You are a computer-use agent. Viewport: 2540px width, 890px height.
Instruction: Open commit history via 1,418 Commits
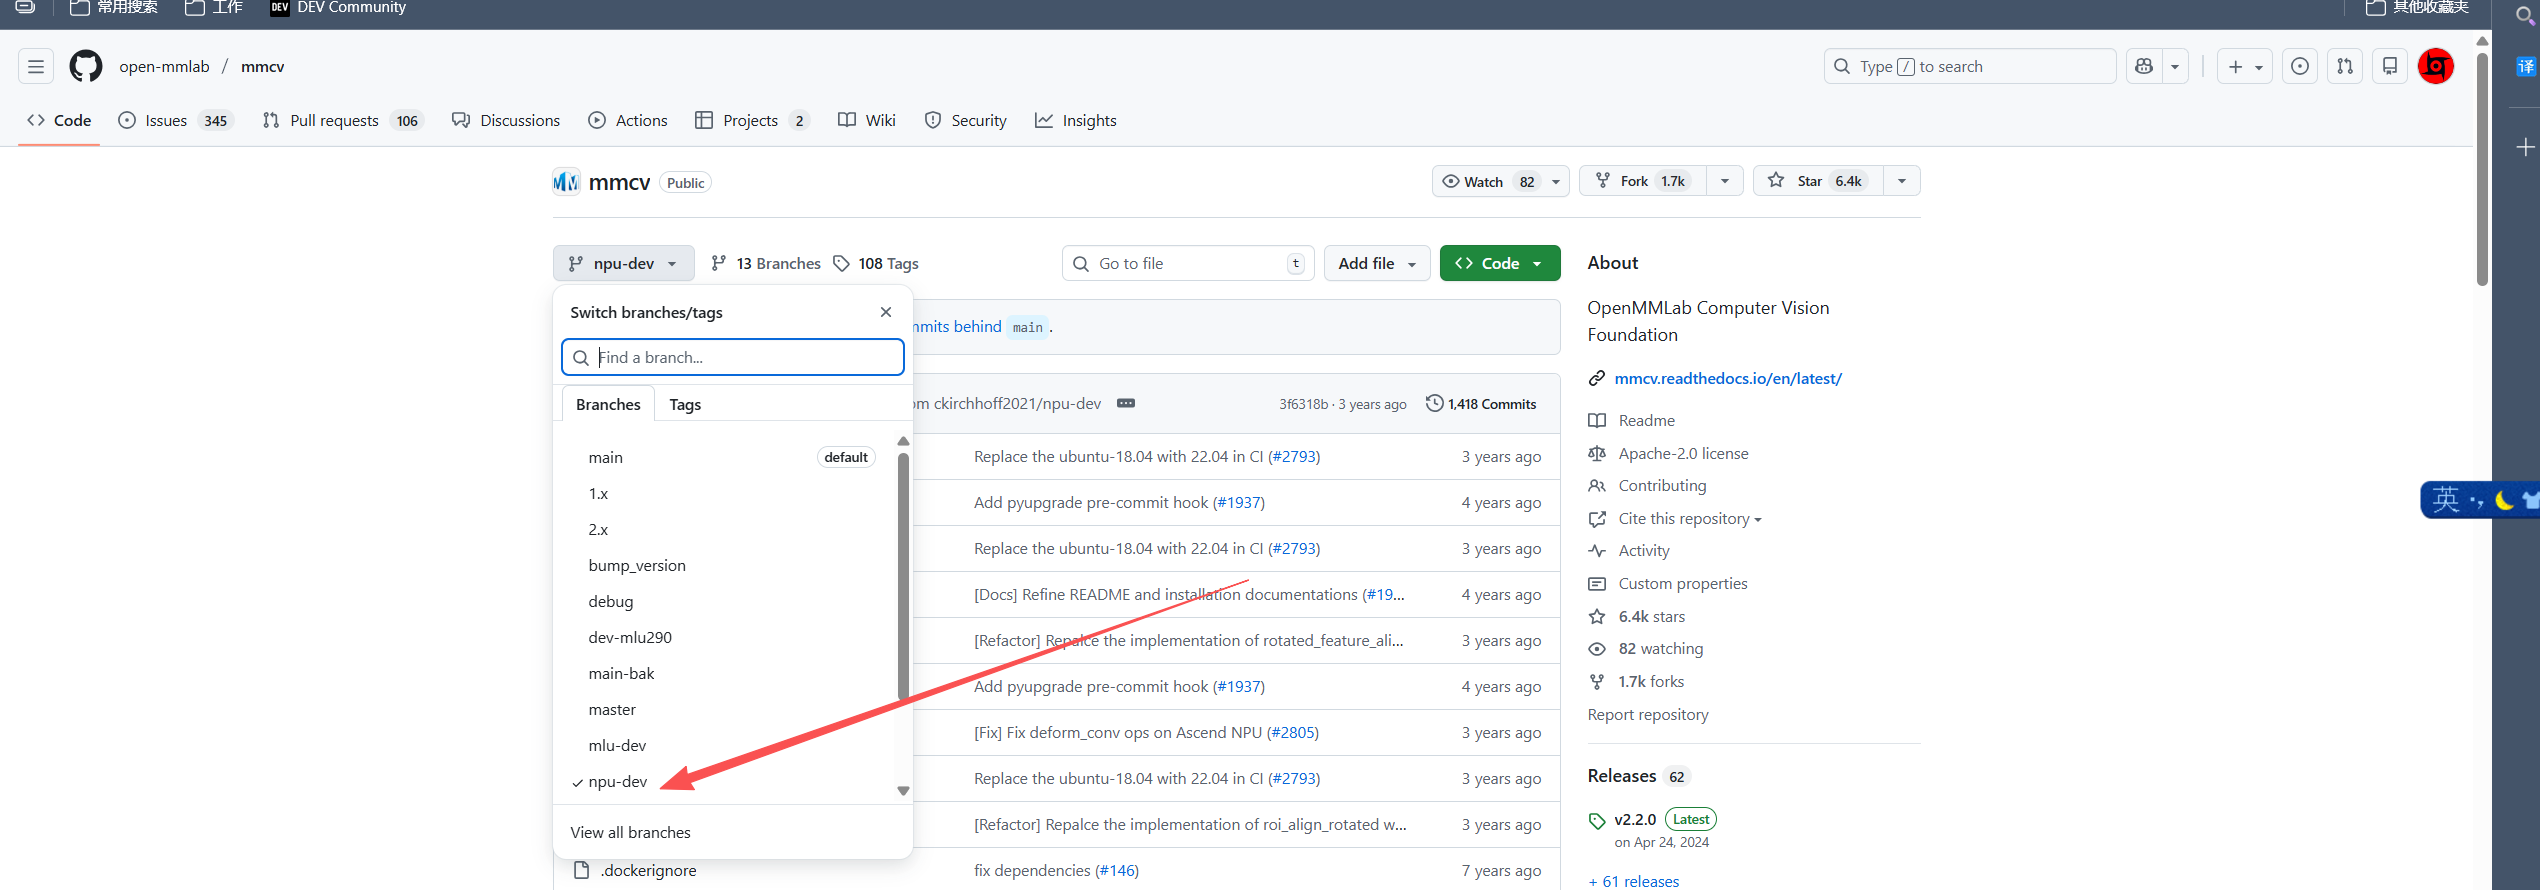coord(1481,404)
